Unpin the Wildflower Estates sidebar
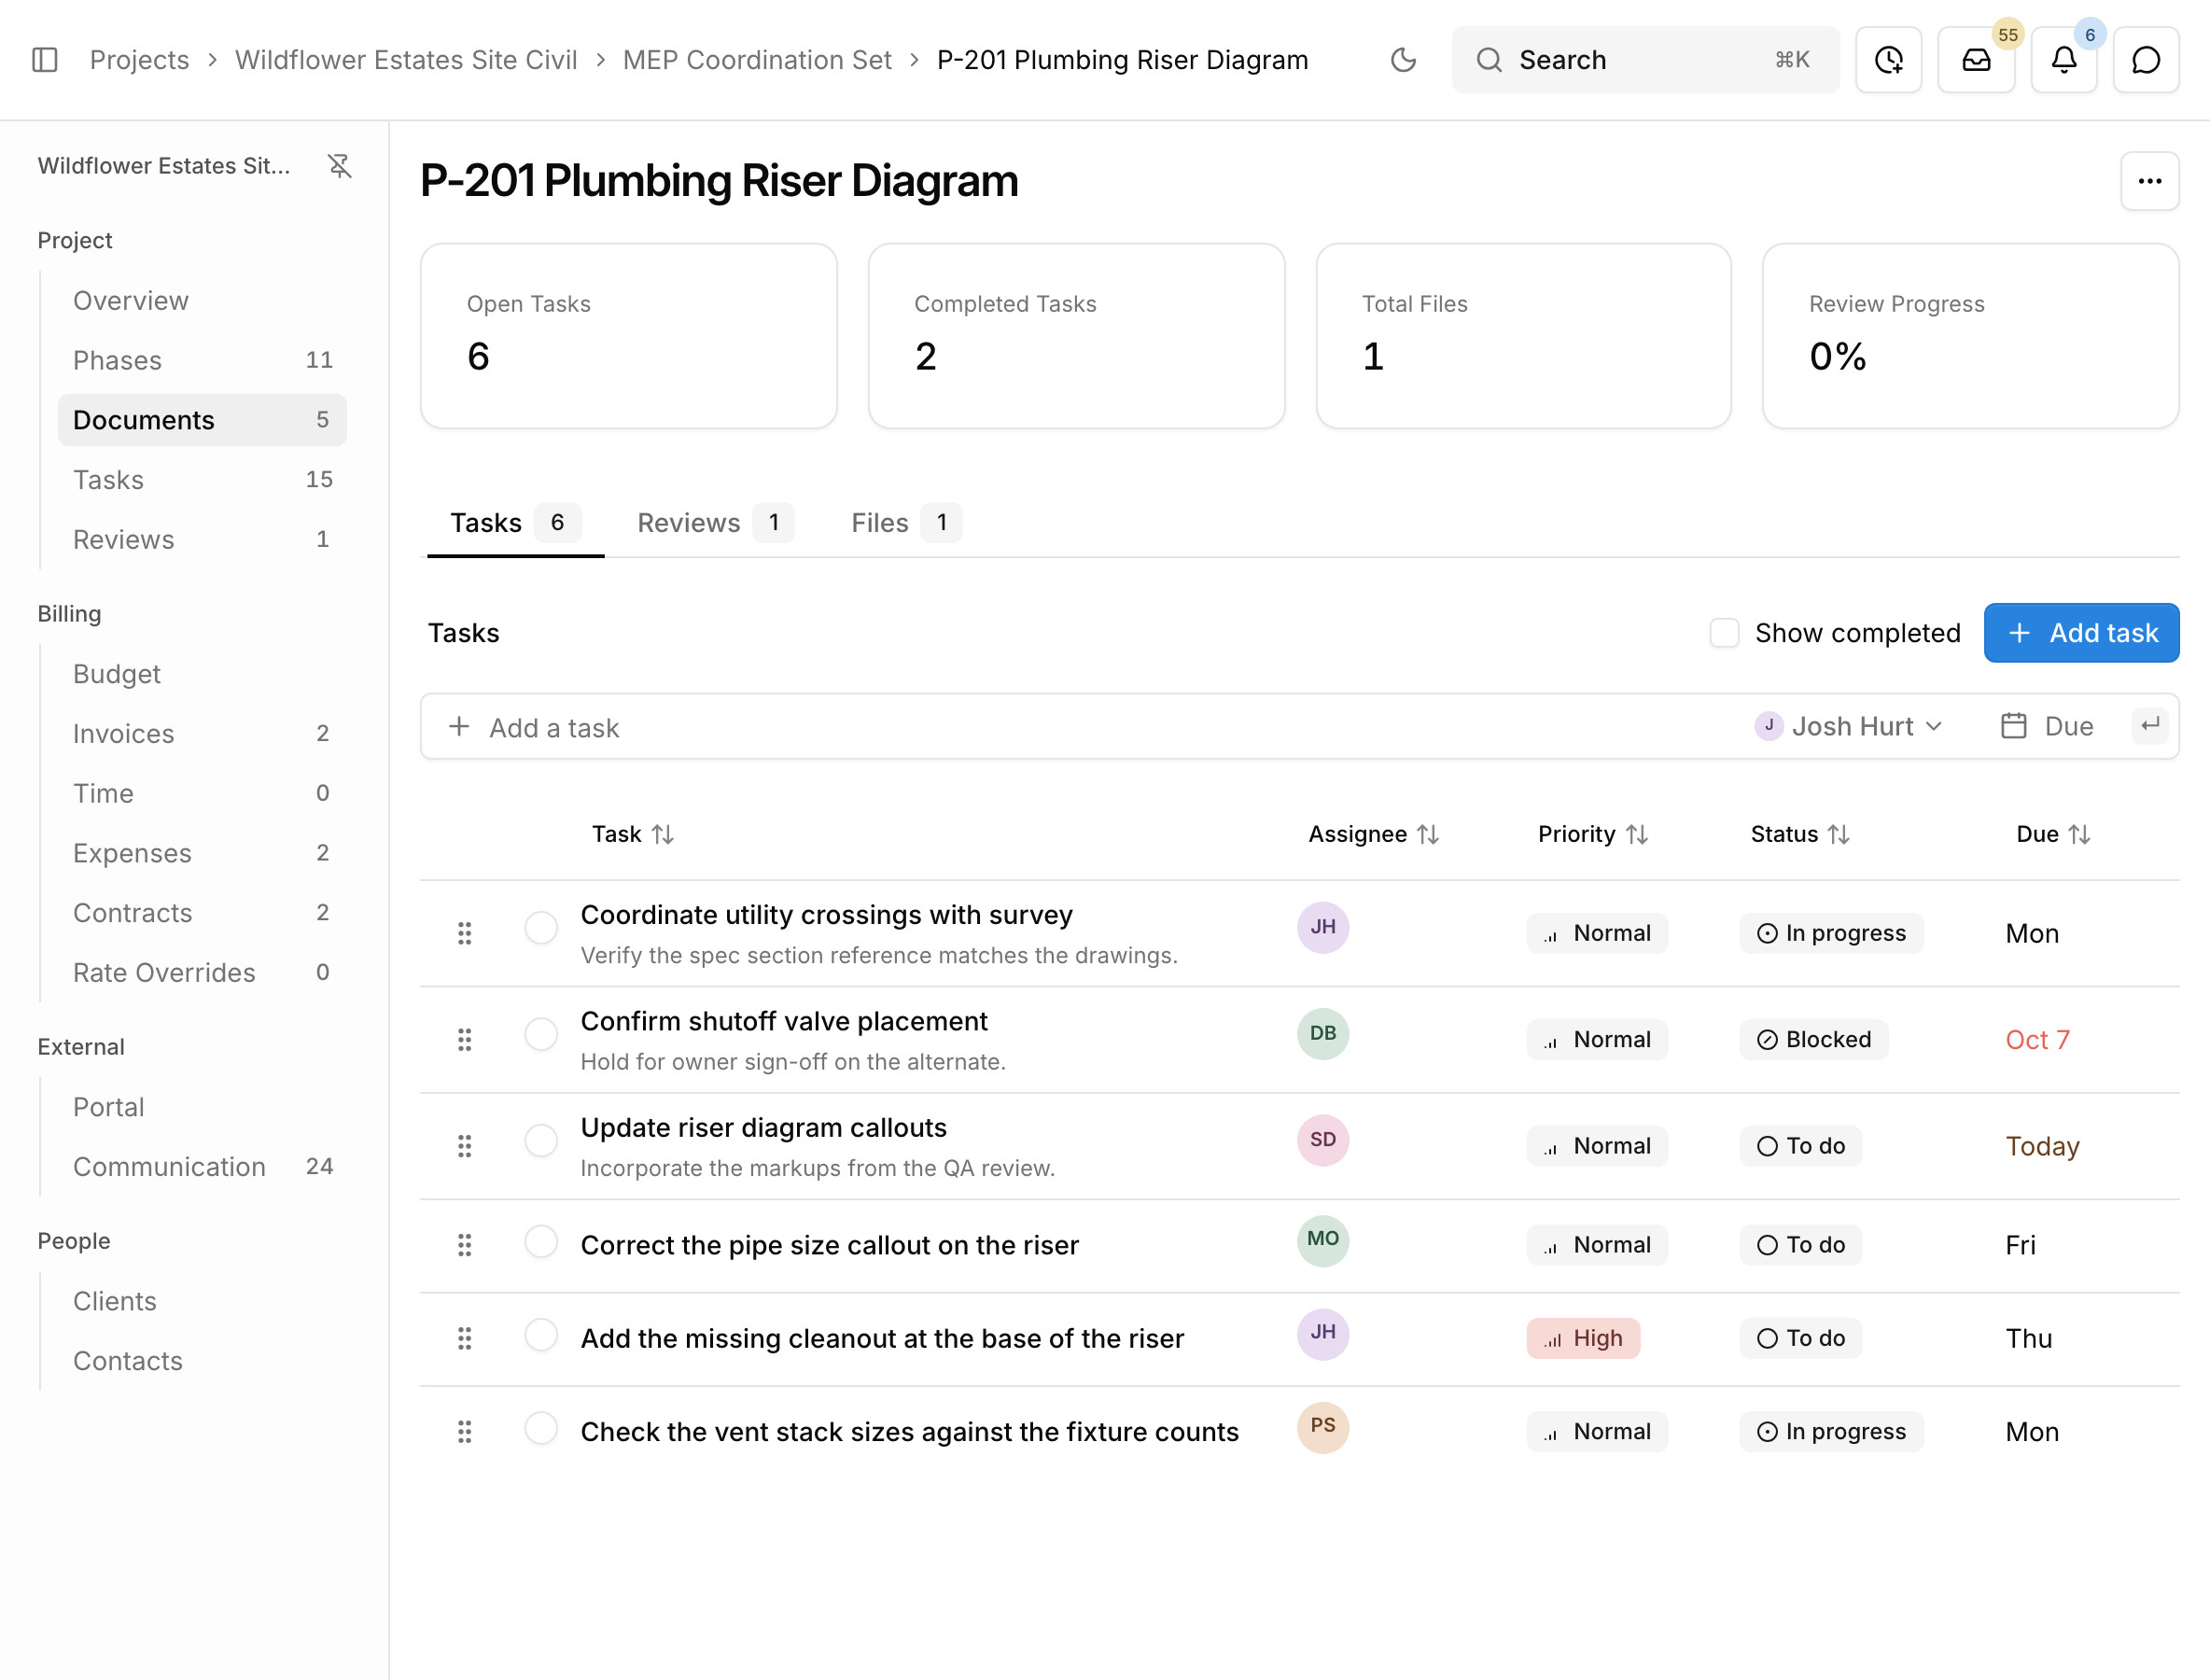Screen dimensions: 2210x1680 [340, 166]
